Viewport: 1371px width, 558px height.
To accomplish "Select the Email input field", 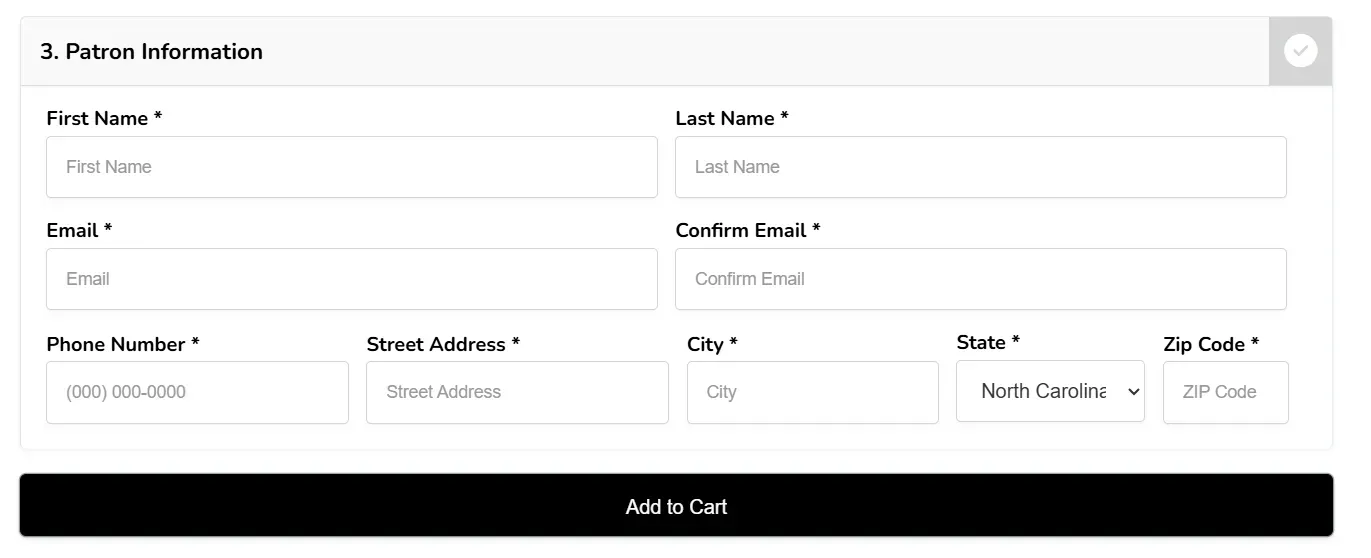I will (x=352, y=279).
